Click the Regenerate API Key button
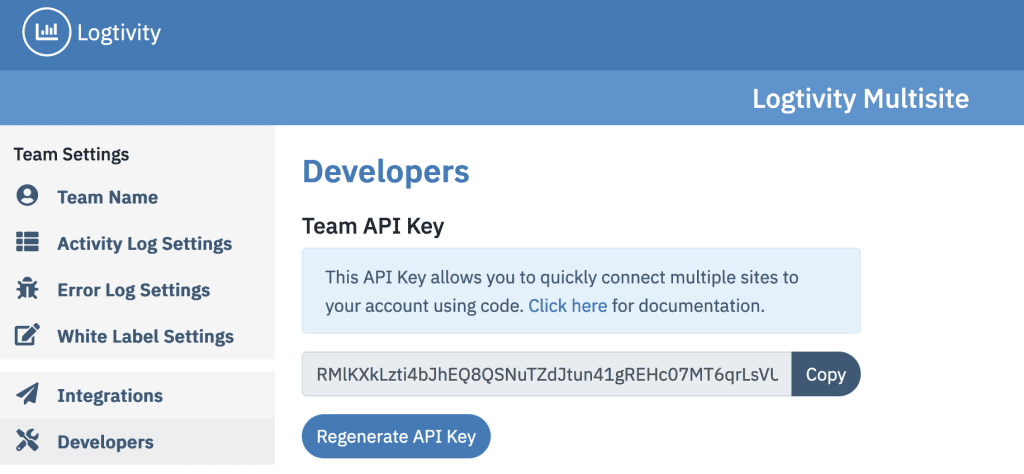 click(396, 436)
